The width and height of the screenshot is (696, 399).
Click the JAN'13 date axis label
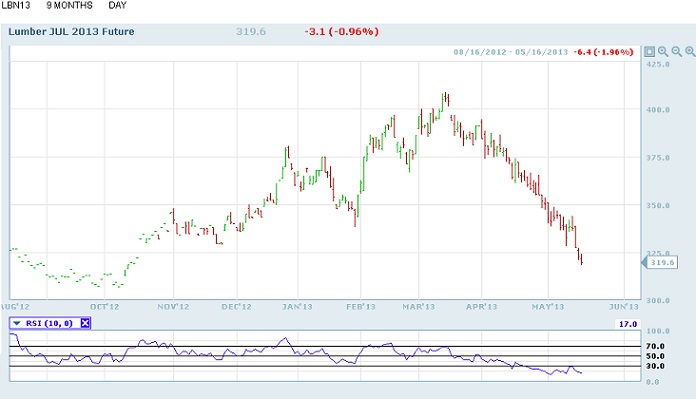point(297,307)
